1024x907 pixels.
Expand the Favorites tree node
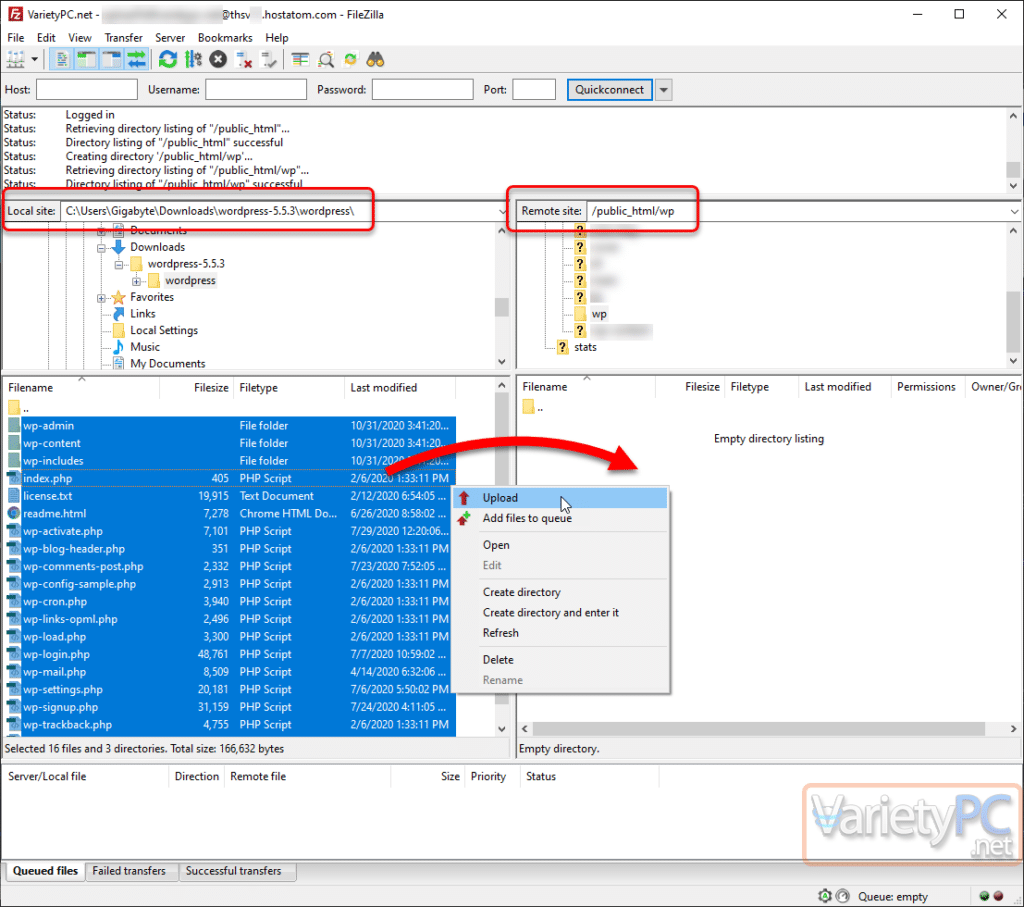pos(101,298)
